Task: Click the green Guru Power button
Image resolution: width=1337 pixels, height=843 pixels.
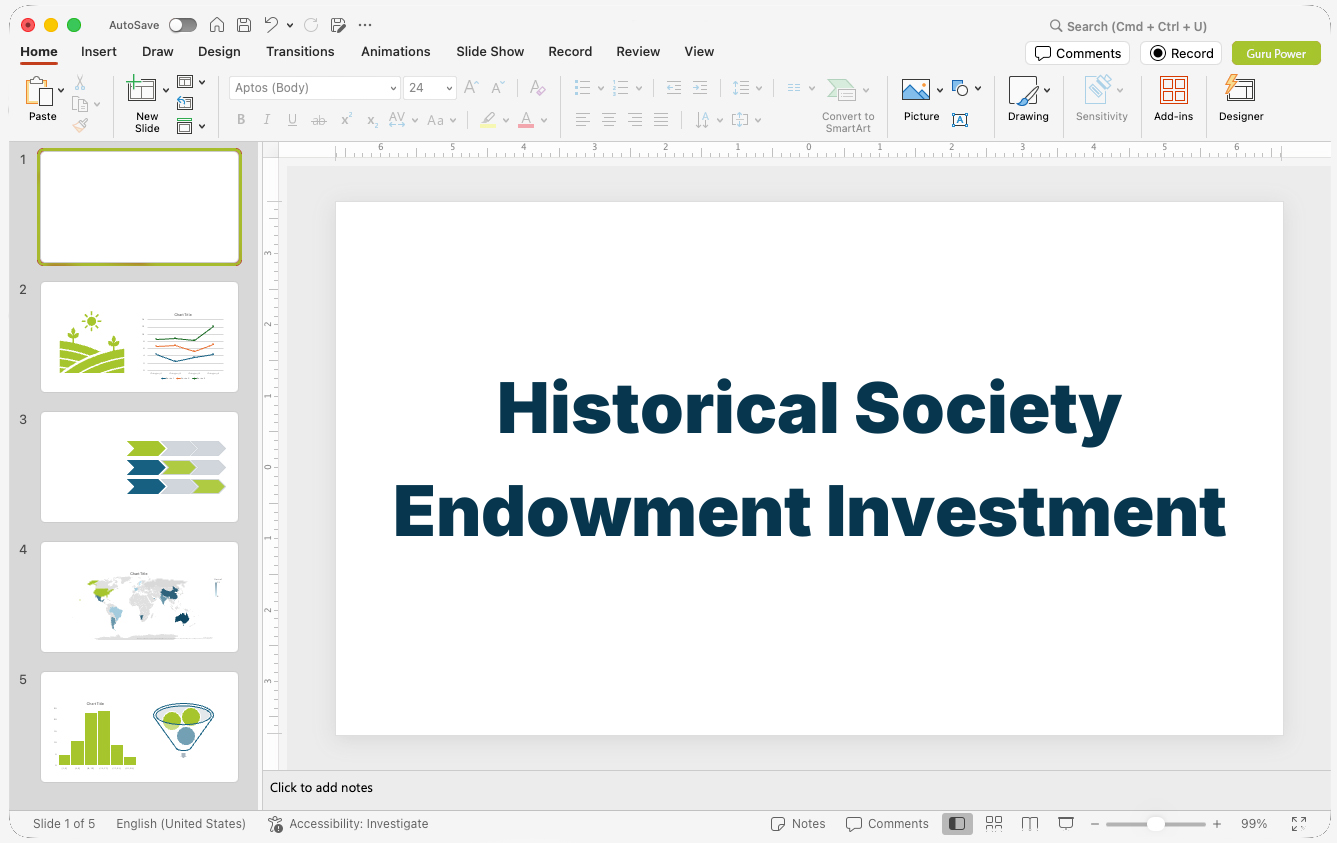Action: point(1276,53)
